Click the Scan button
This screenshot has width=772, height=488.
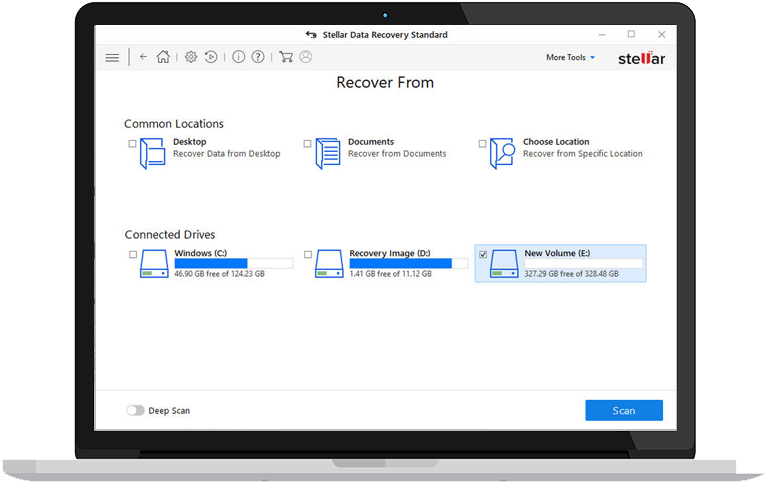point(624,410)
